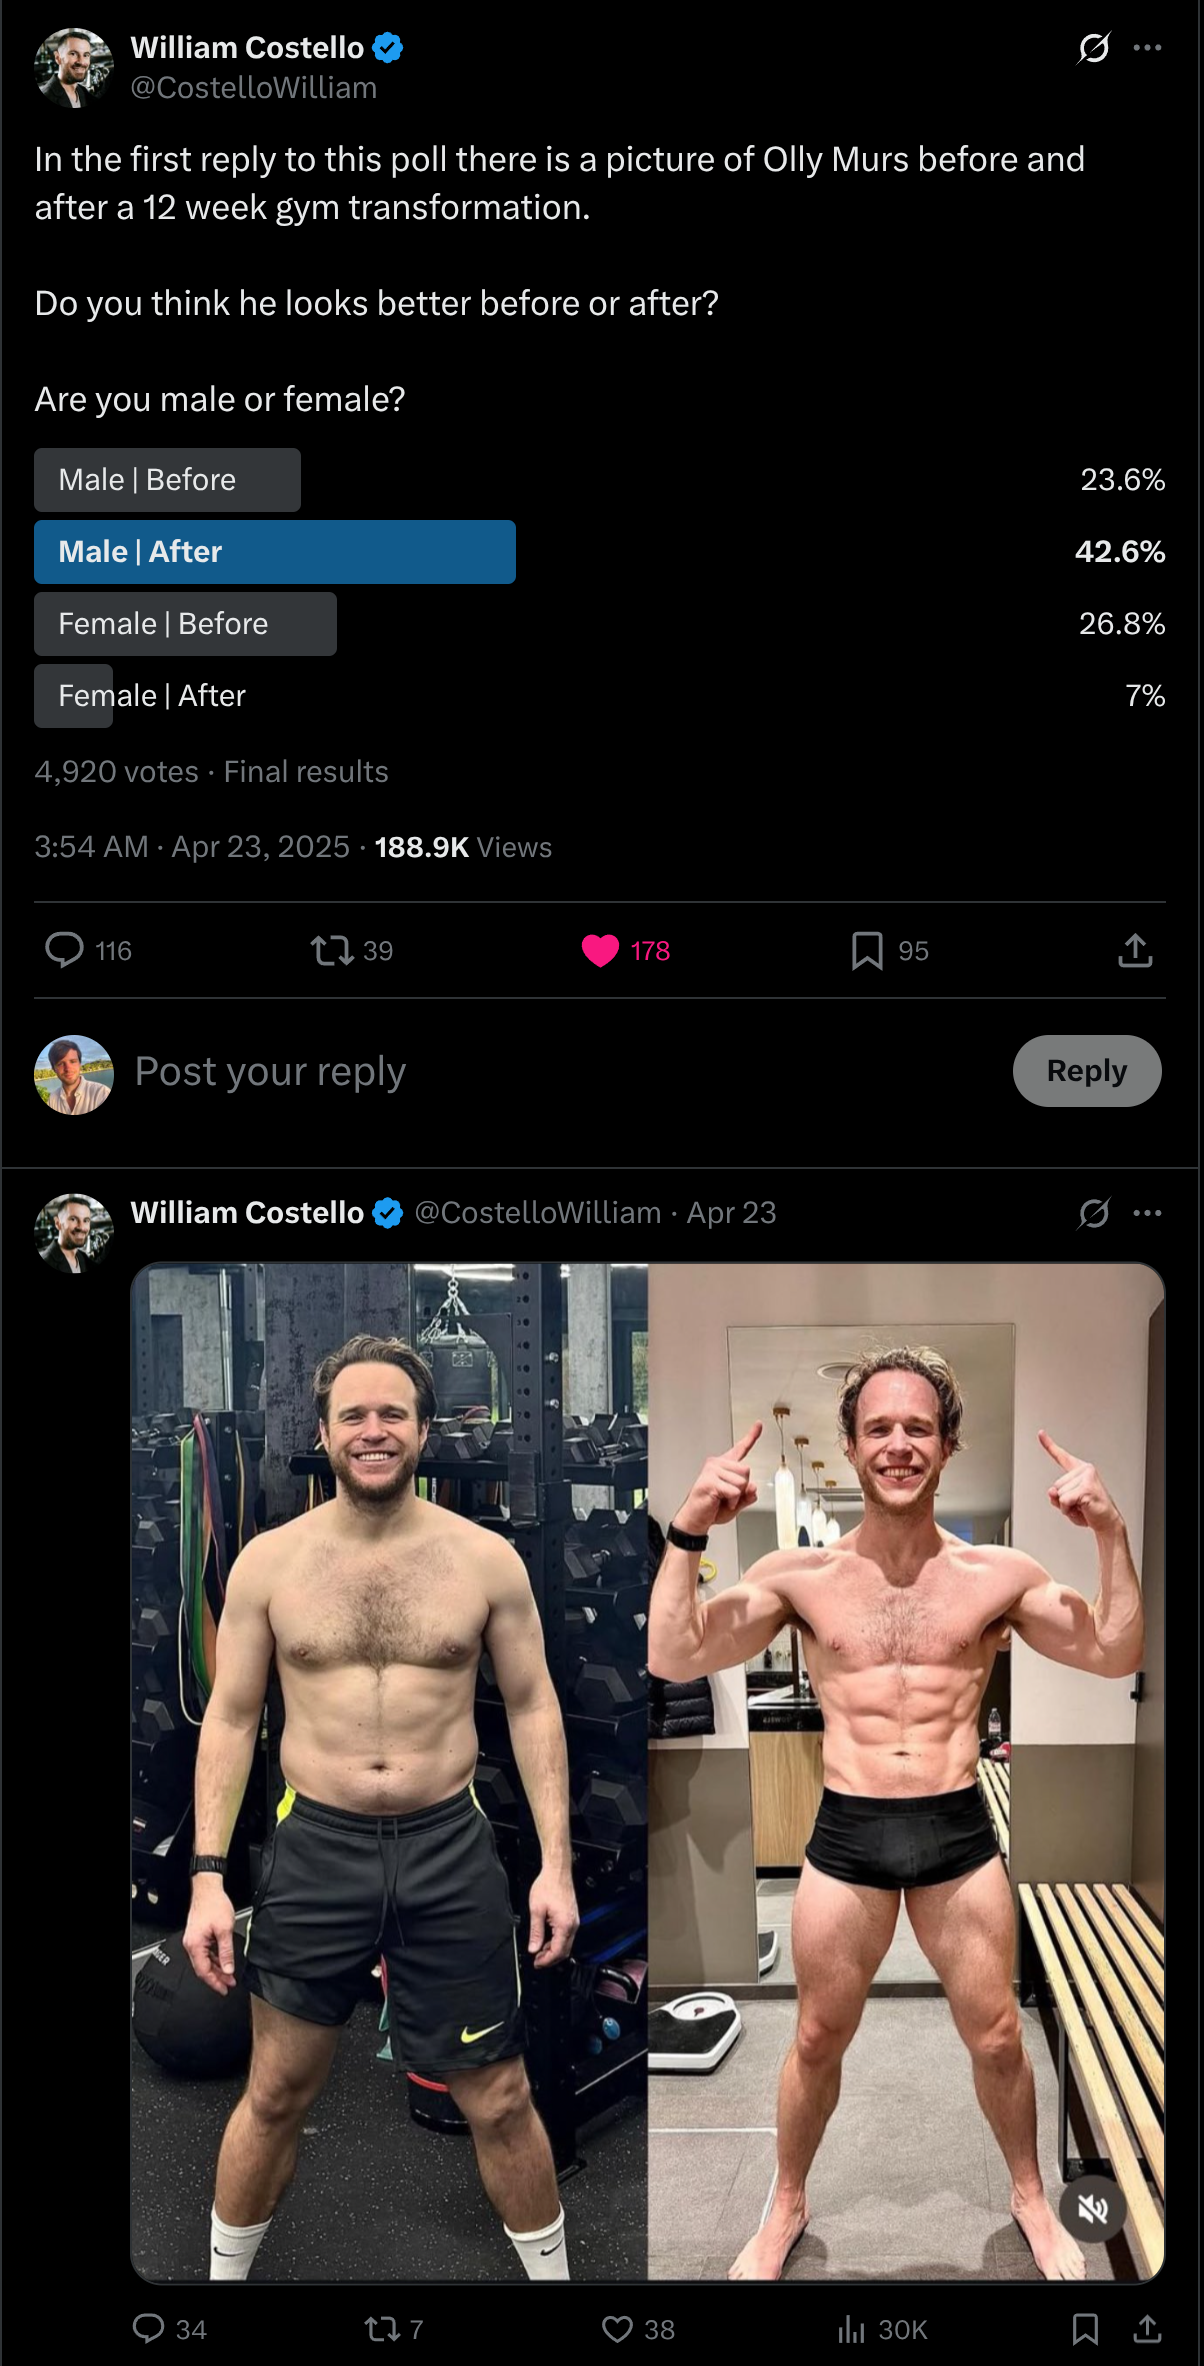Open the before and after photo
This screenshot has height=2366, width=1204.
[647, 1771]
